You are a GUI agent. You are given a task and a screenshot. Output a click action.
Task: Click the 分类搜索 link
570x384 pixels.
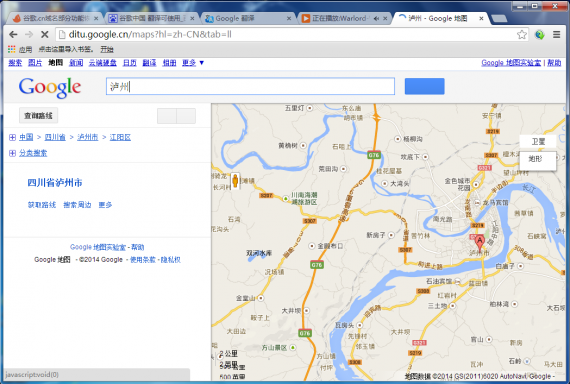pyautogui.click(x=33, y=153)
